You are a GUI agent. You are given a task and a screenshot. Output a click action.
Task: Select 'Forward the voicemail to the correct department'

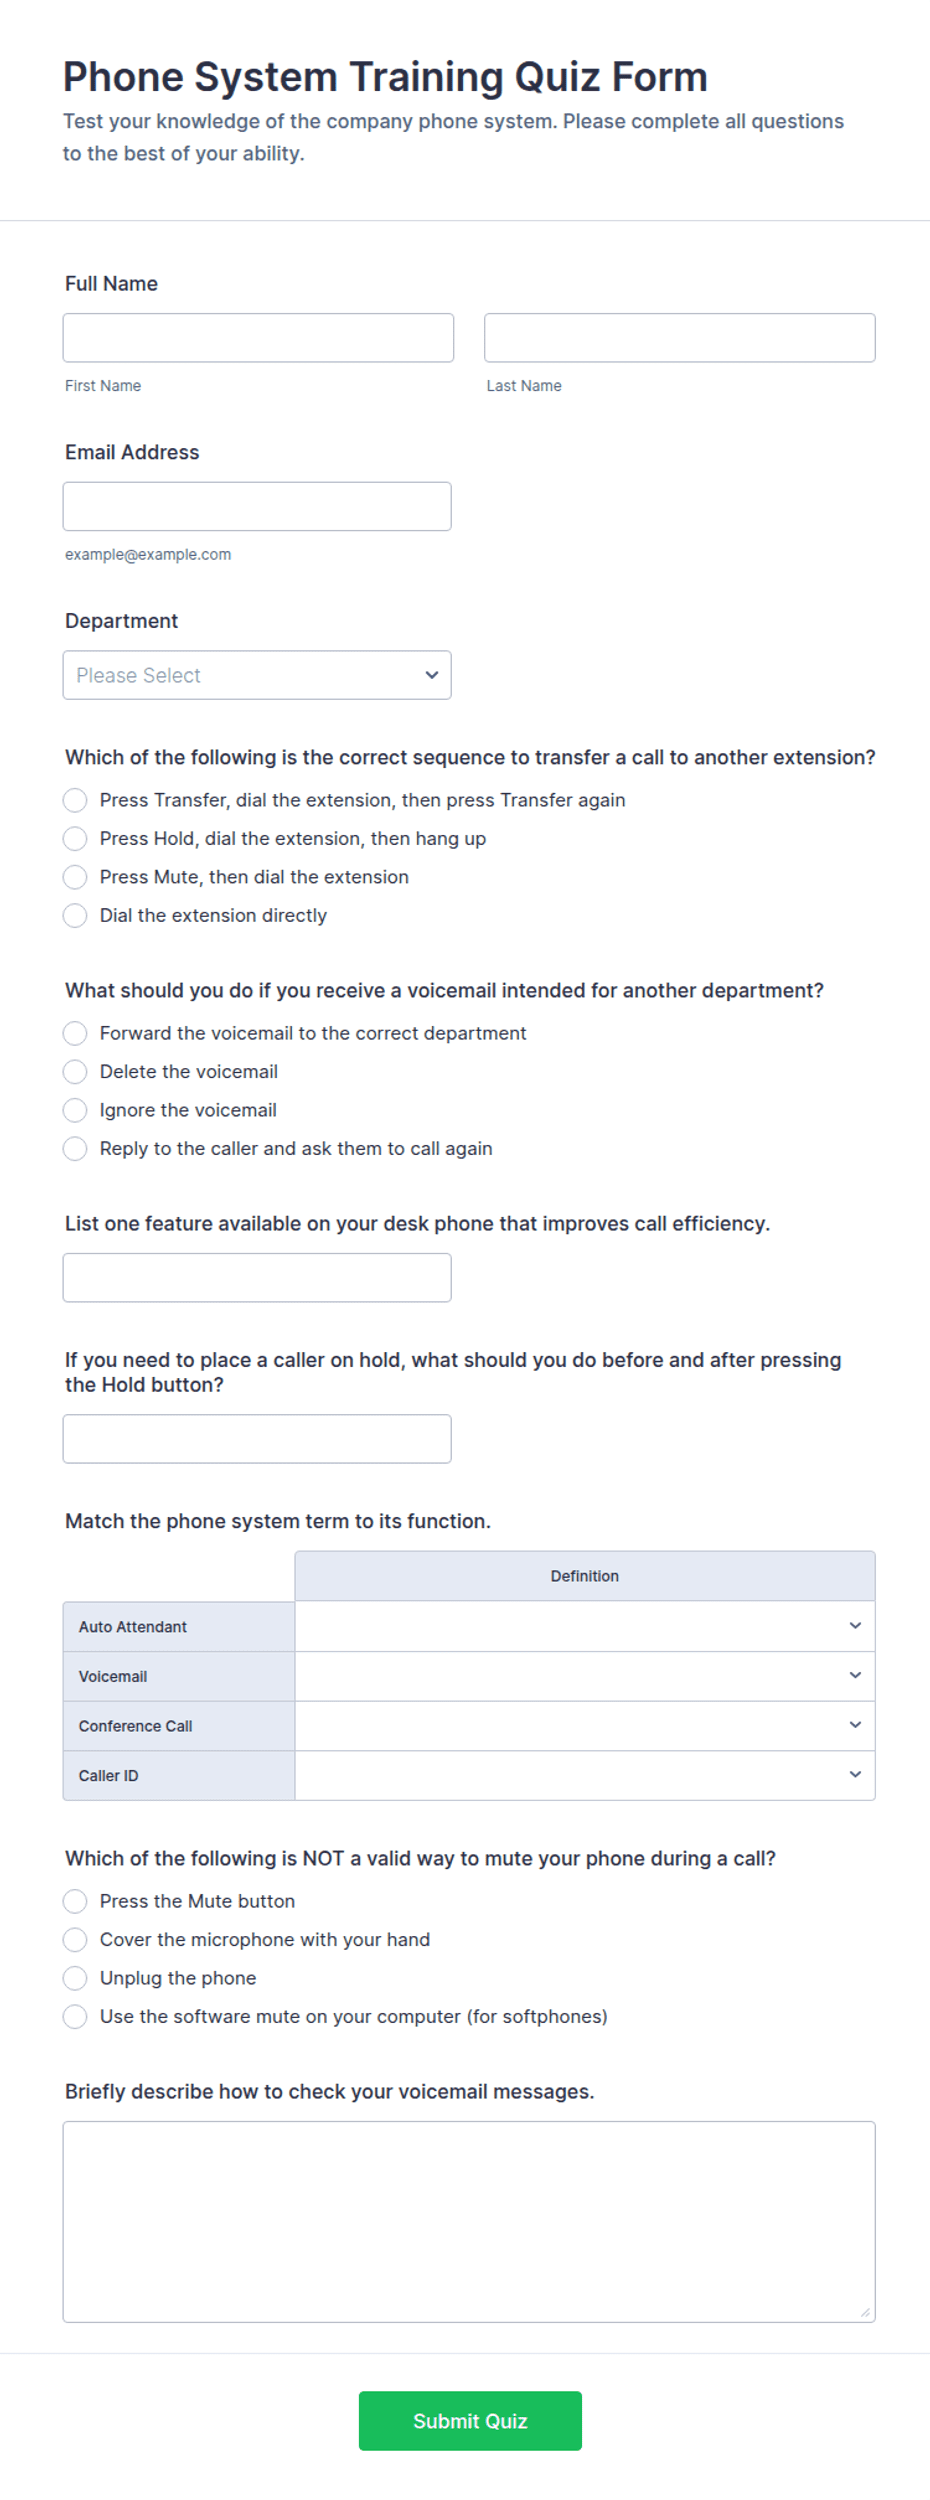tap(75, 1033)
